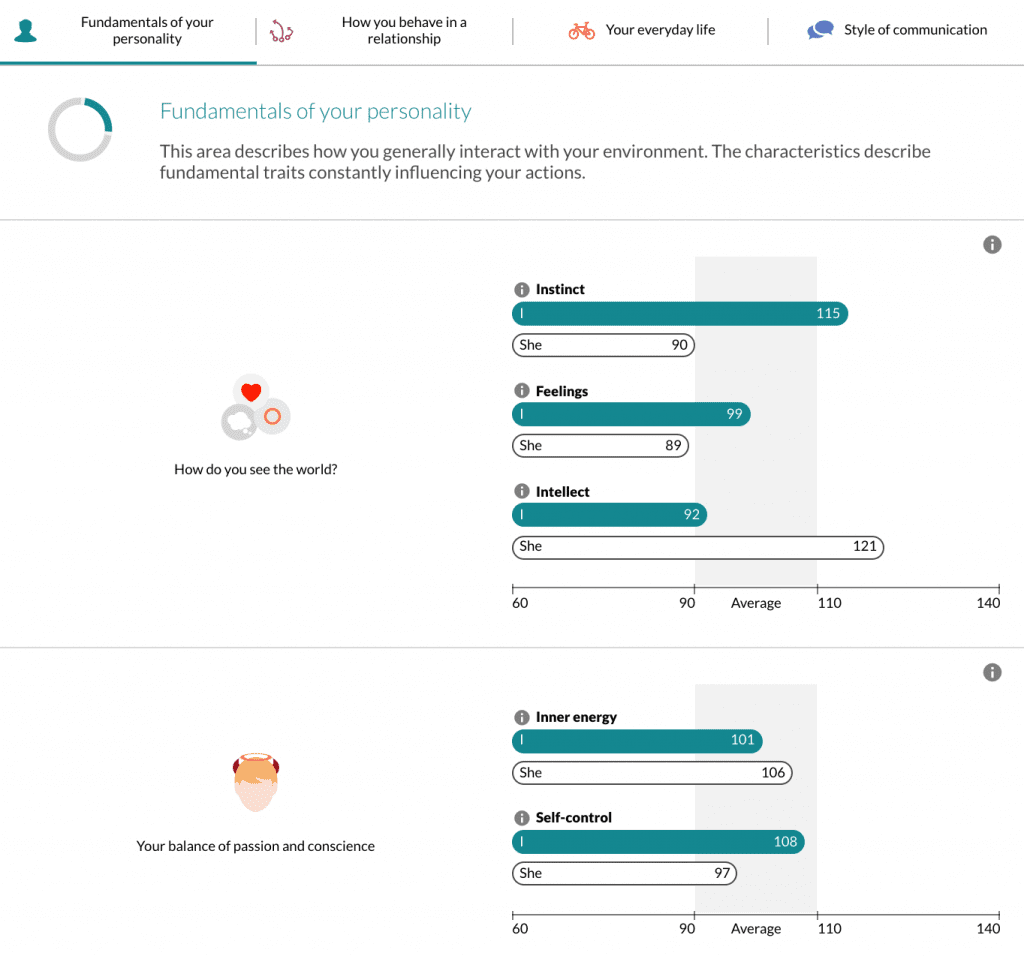Click the teal Self-control bar showing 108
This screenshot has width=1024, height=962.
point(657,842)
